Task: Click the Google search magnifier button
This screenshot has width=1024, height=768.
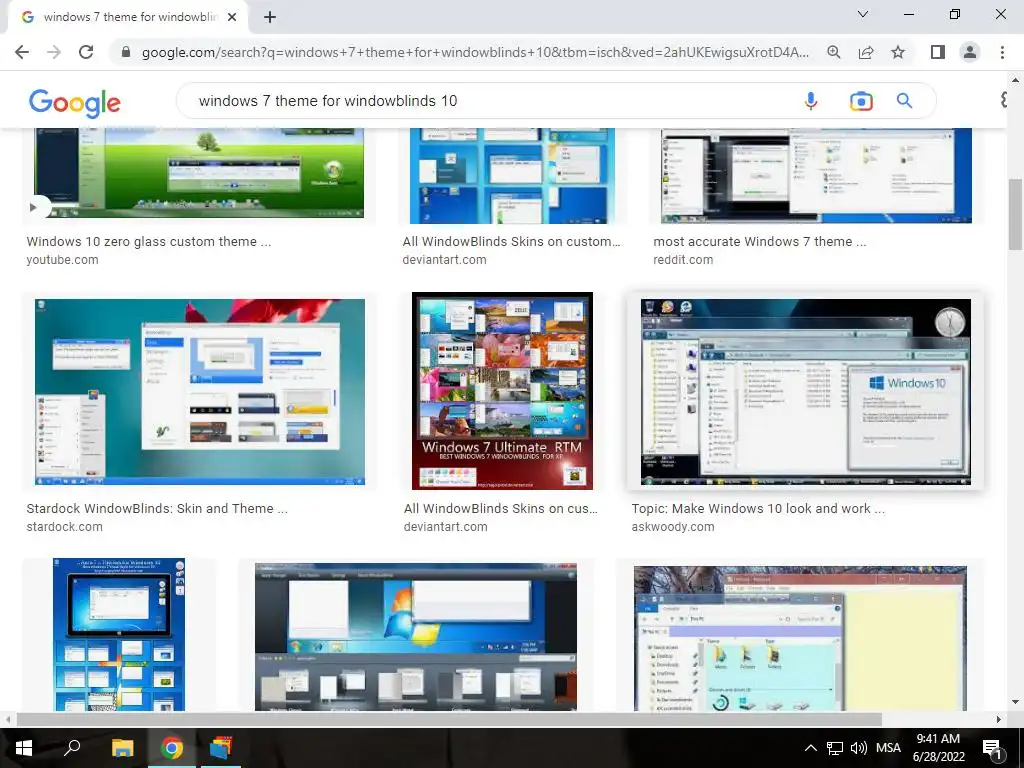Action: coord(904,101)
